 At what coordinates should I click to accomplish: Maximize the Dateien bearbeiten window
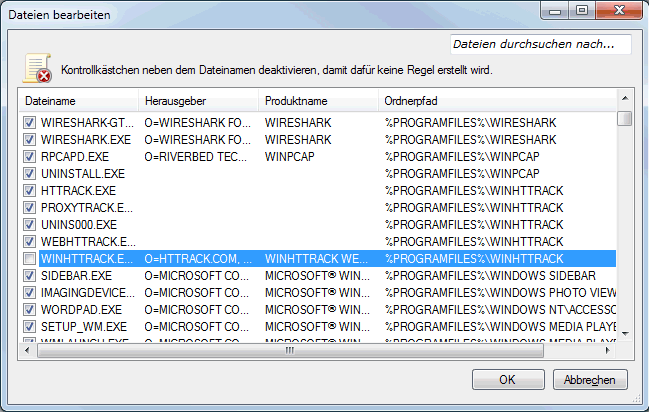(x=582, y=11)
